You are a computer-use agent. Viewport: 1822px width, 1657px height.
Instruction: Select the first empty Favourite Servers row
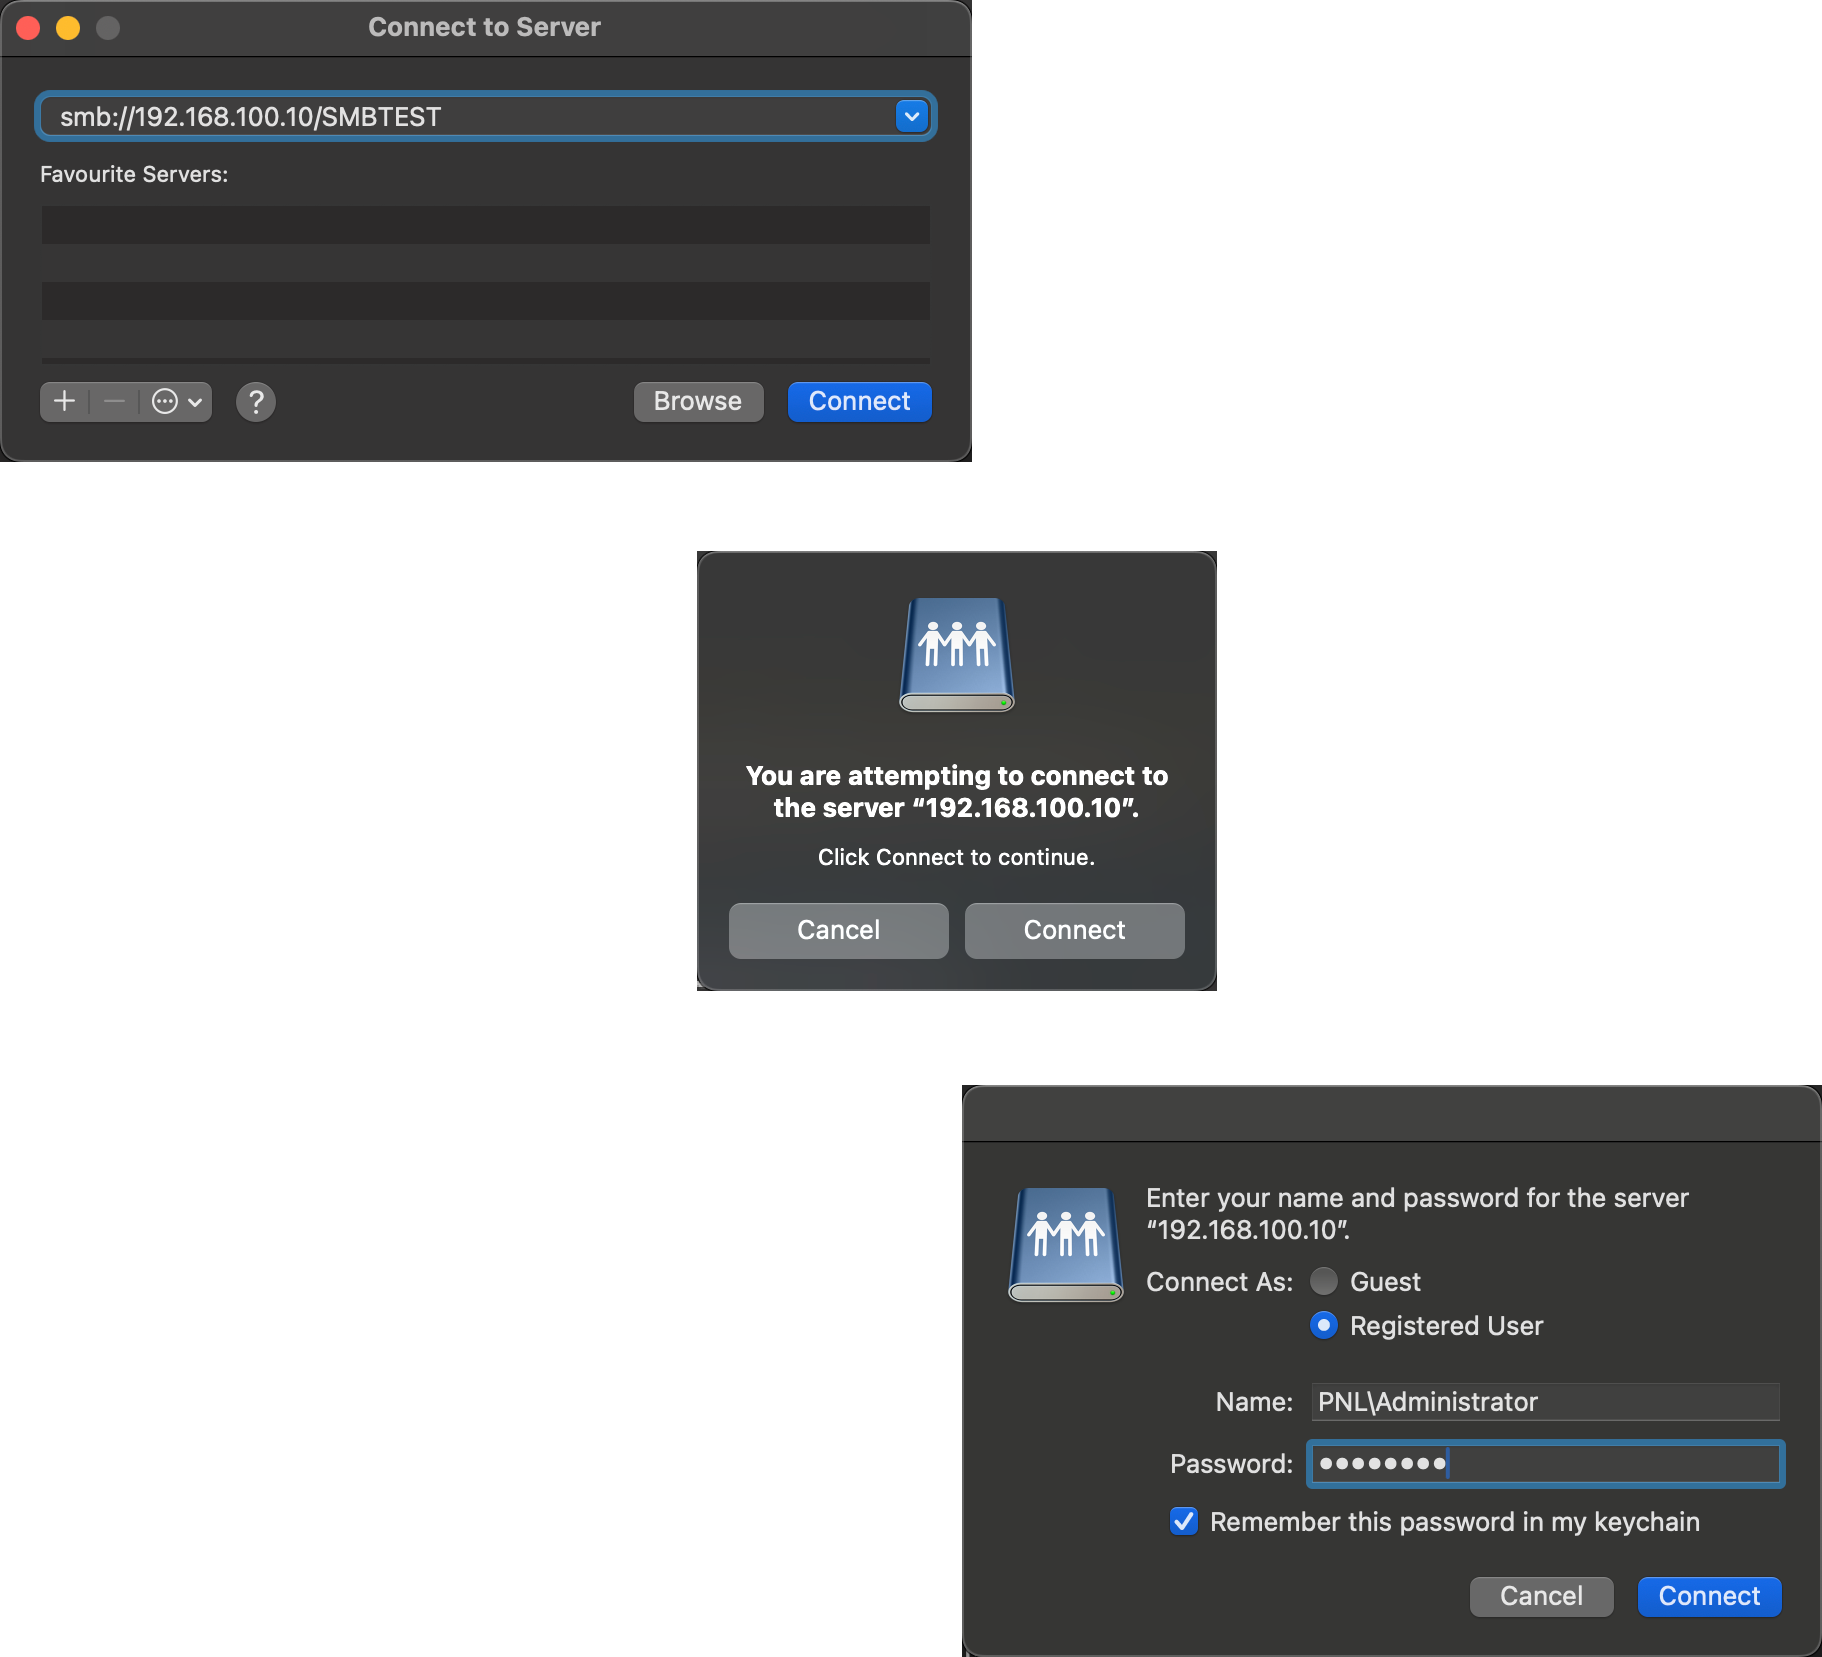485,225
